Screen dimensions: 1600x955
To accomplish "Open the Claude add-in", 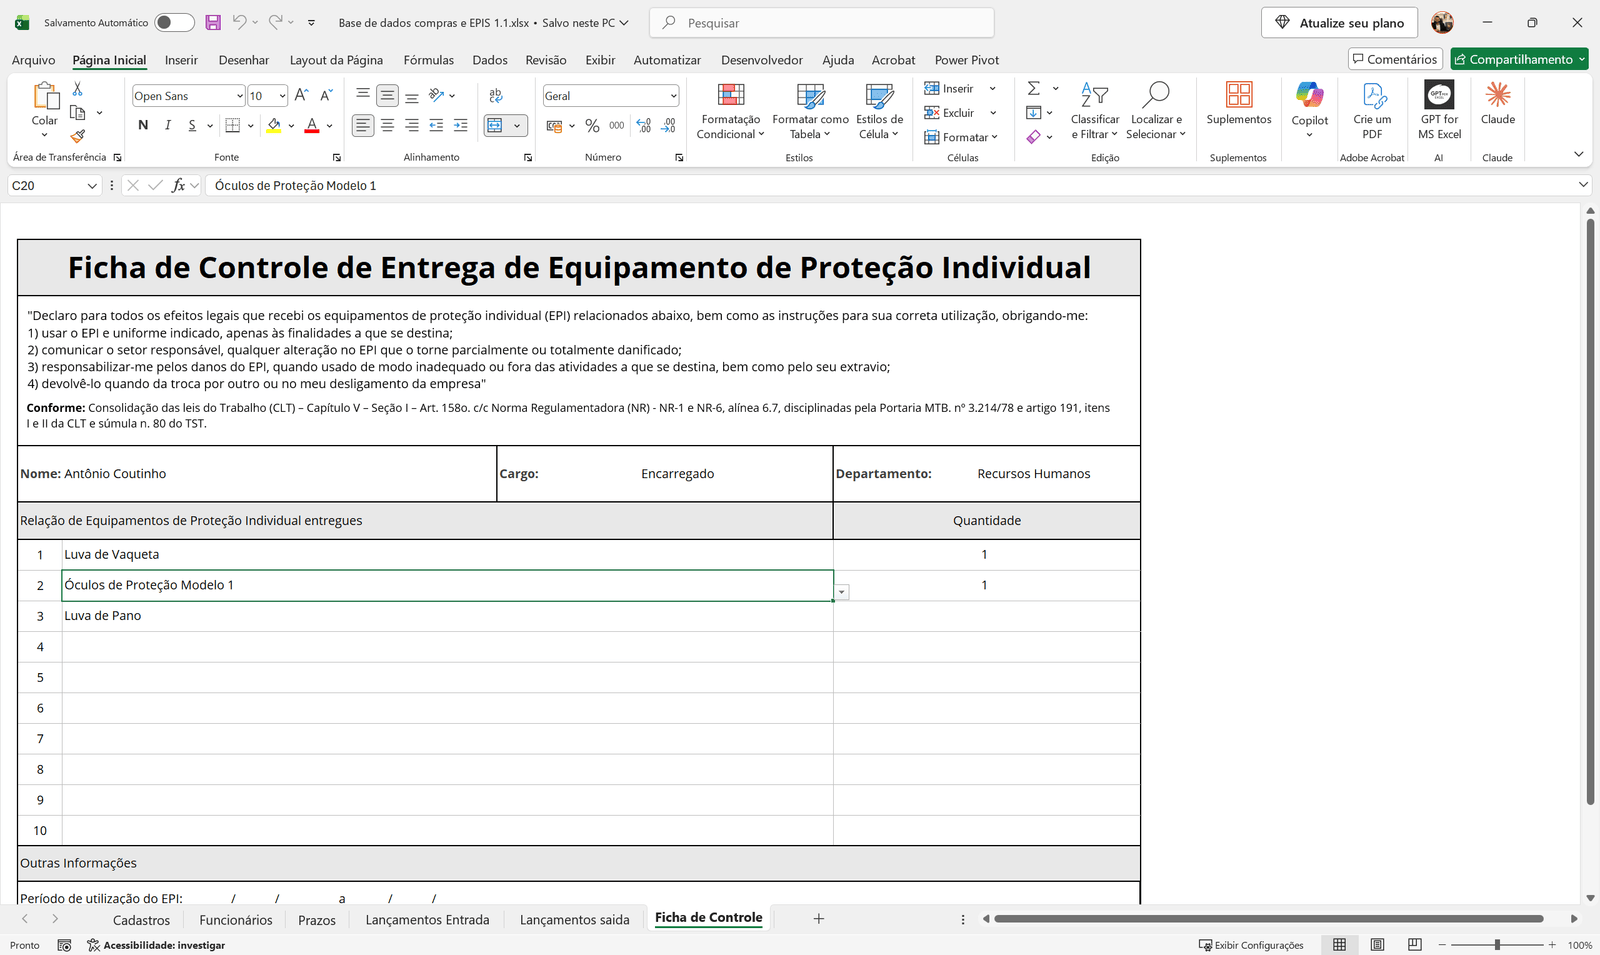I will [x=1498, y=103].
